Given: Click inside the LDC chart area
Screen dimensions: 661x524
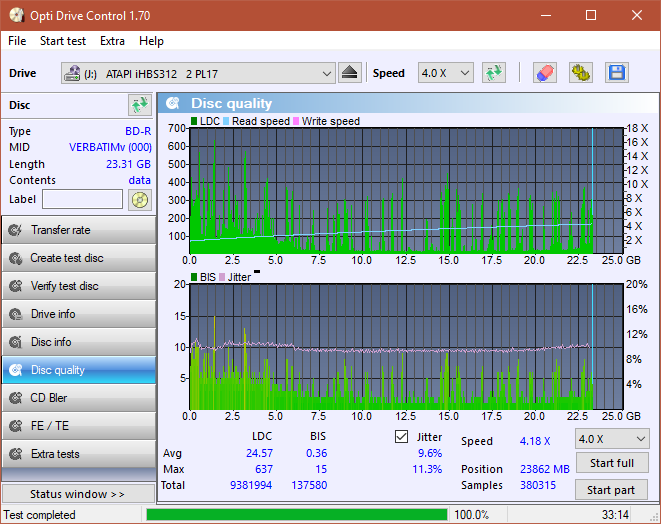Looking at the screenshot, I should click(406, 191).
